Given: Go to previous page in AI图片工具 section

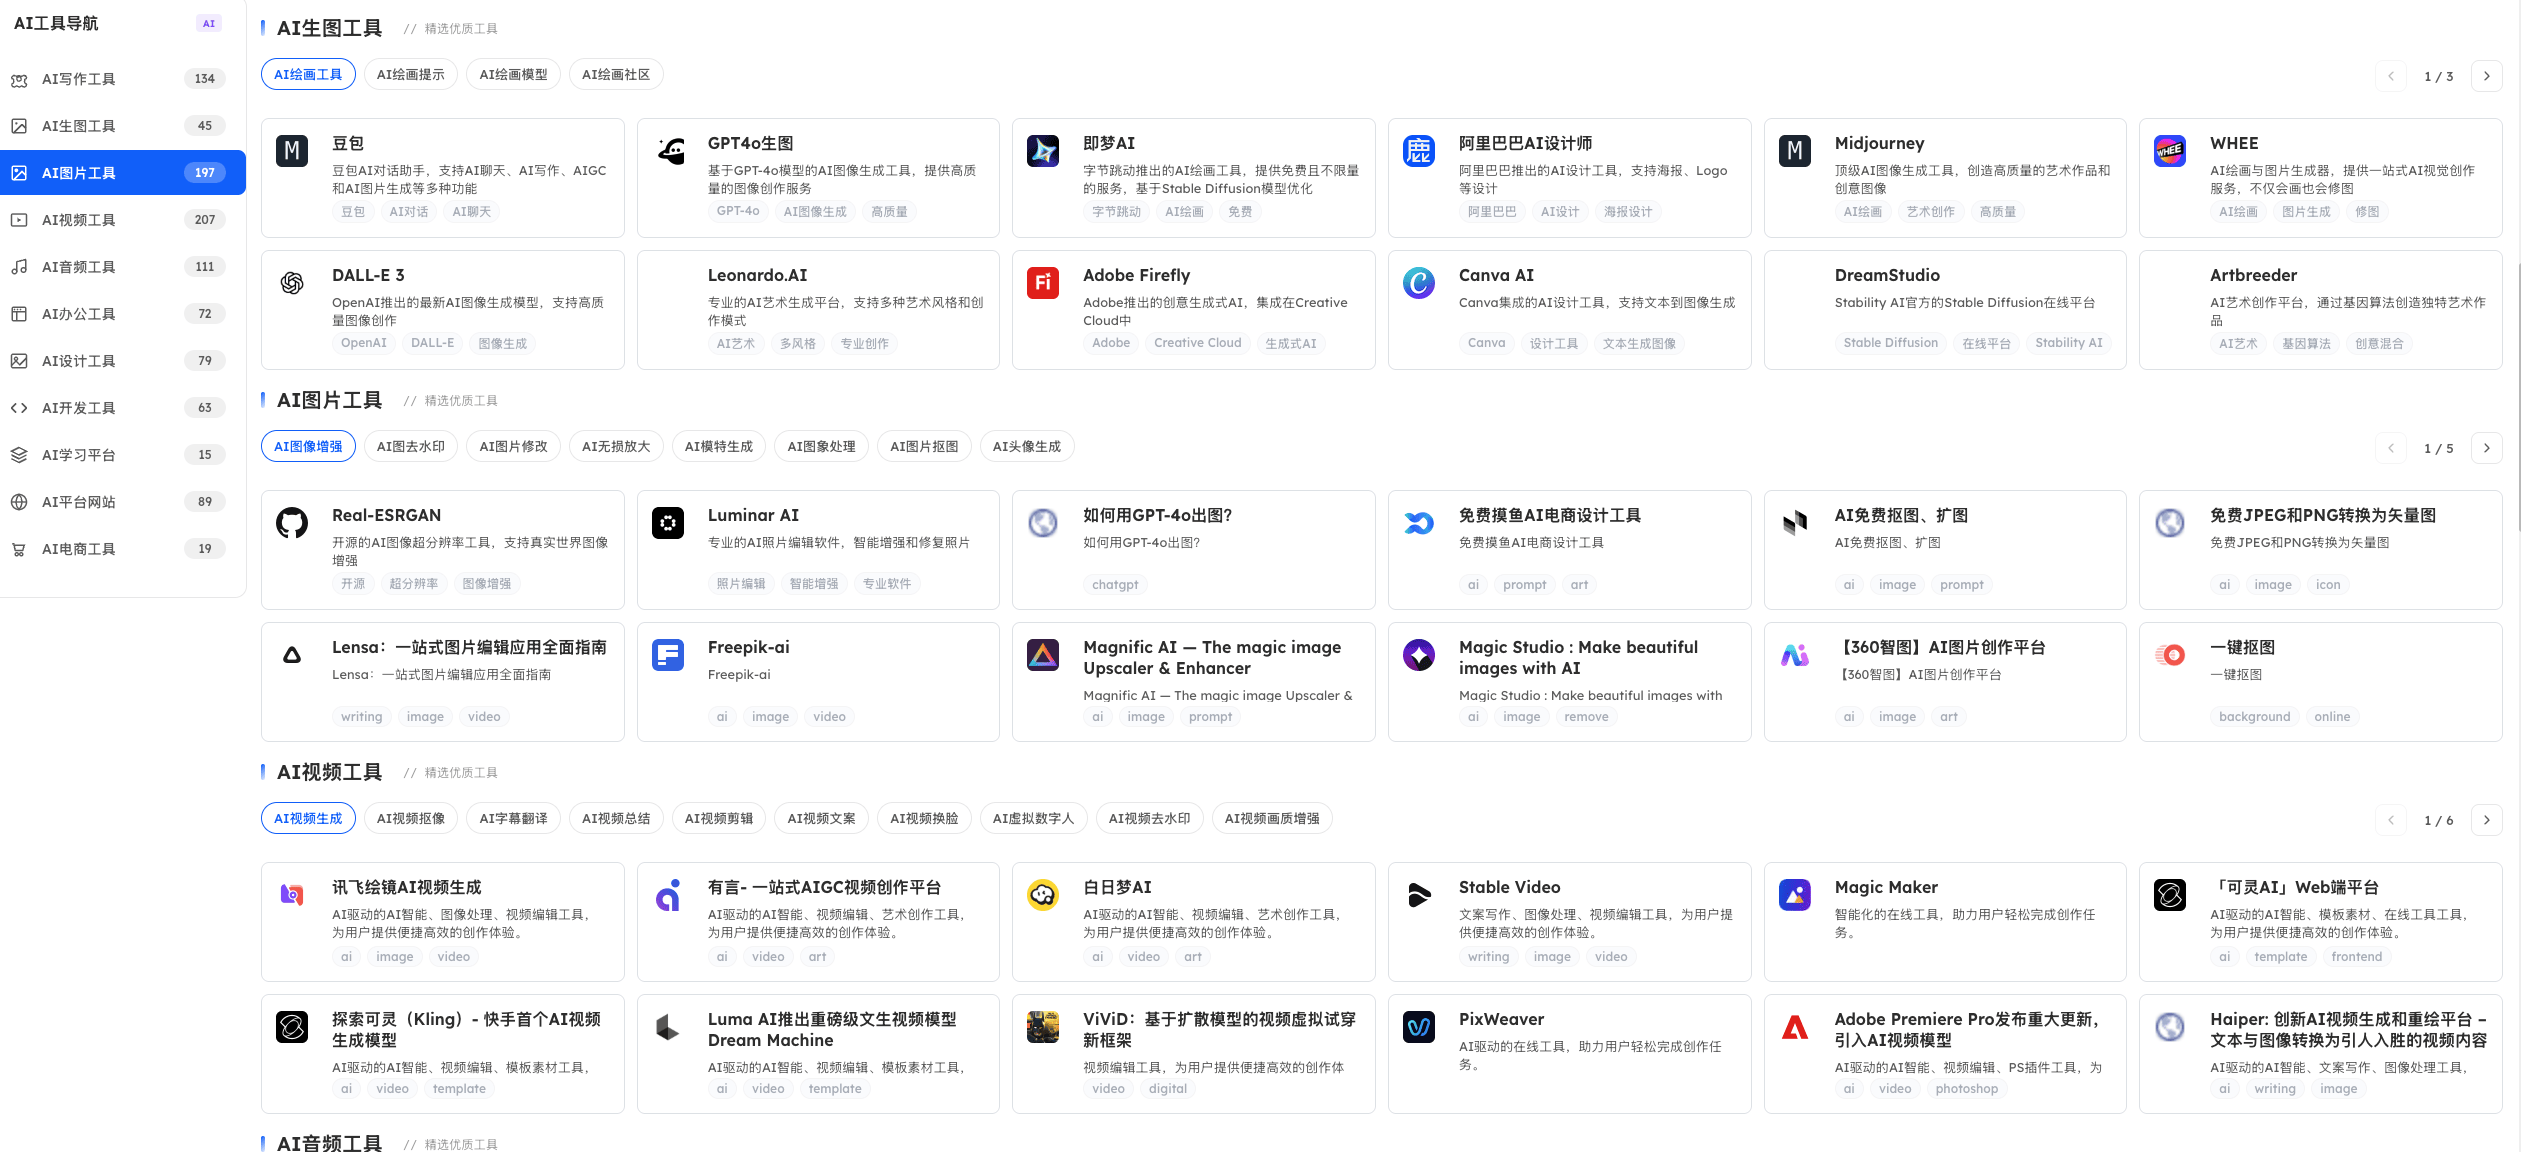Looking at the screenshot, I should pyautogui.click(x=2391, y=448).
